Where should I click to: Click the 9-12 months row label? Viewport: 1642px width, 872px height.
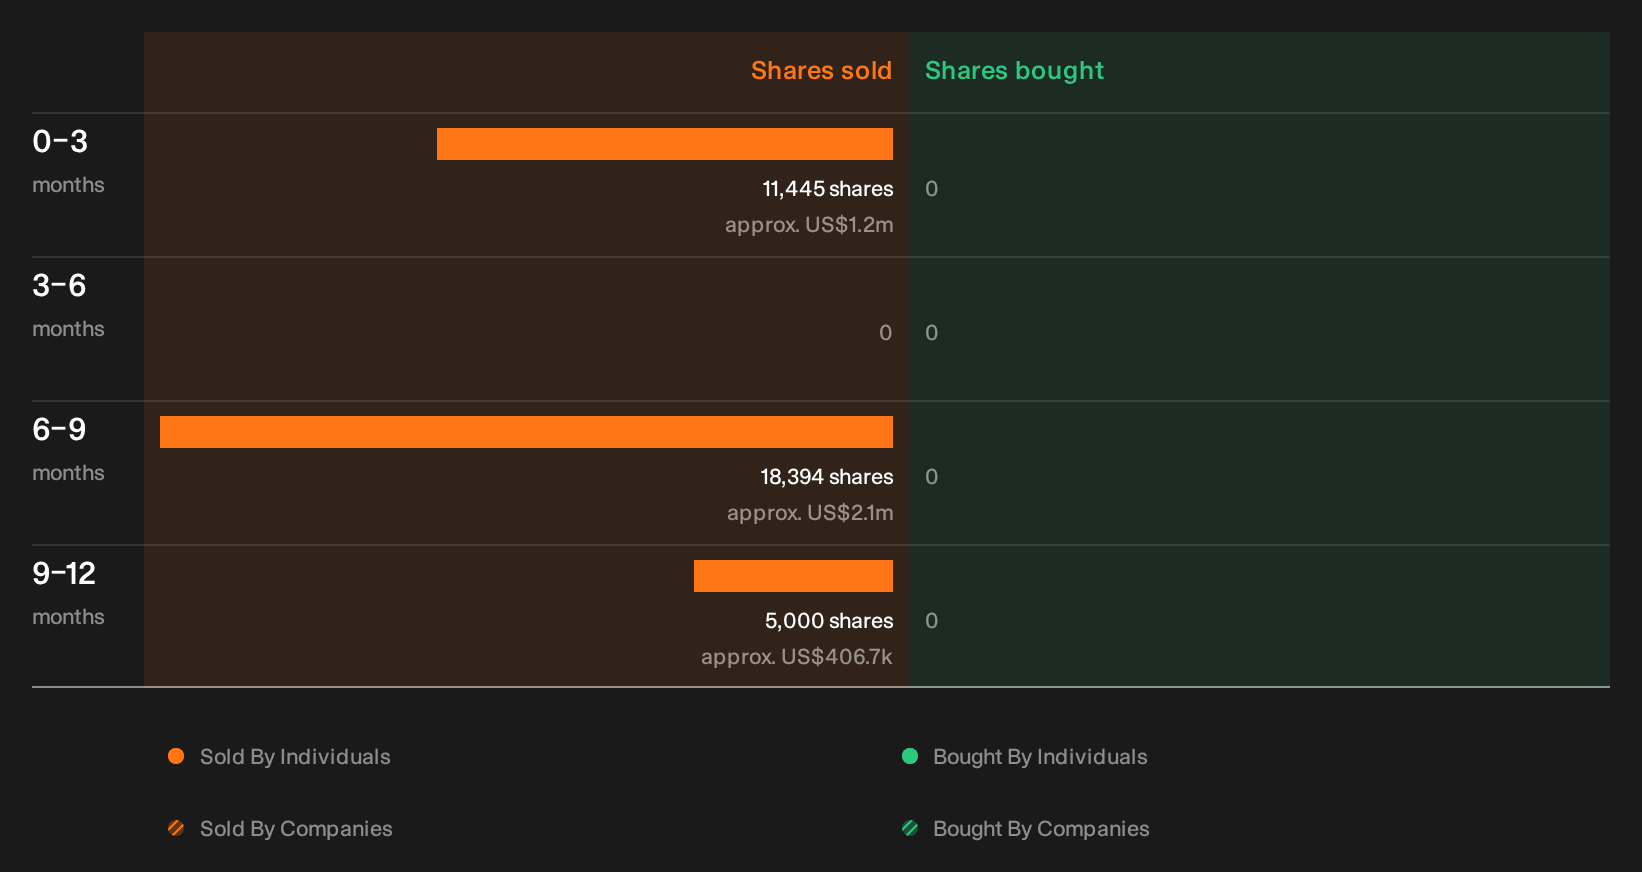[68, 593]
